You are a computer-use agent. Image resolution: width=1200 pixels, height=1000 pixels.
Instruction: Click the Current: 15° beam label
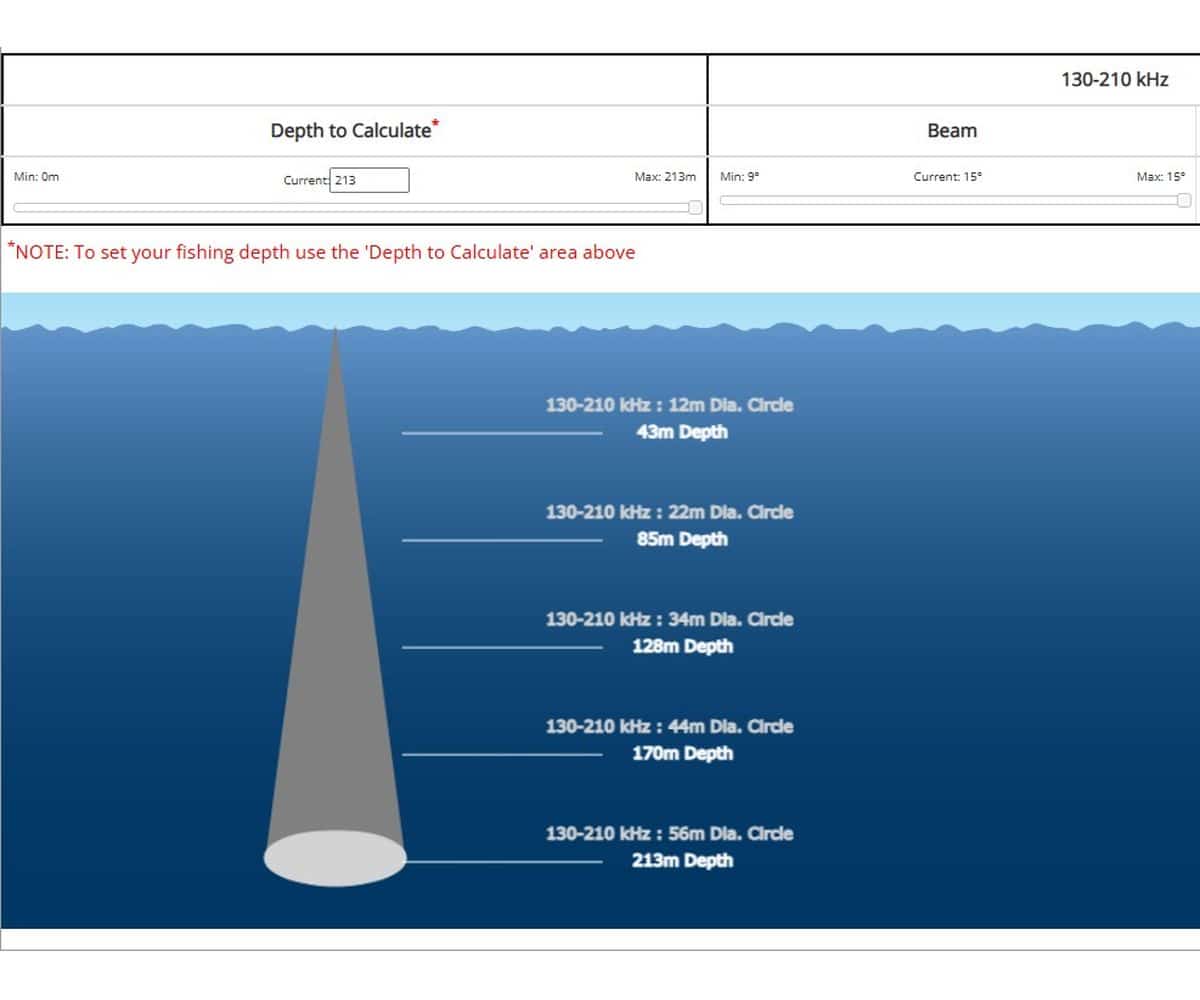(948, 177)
